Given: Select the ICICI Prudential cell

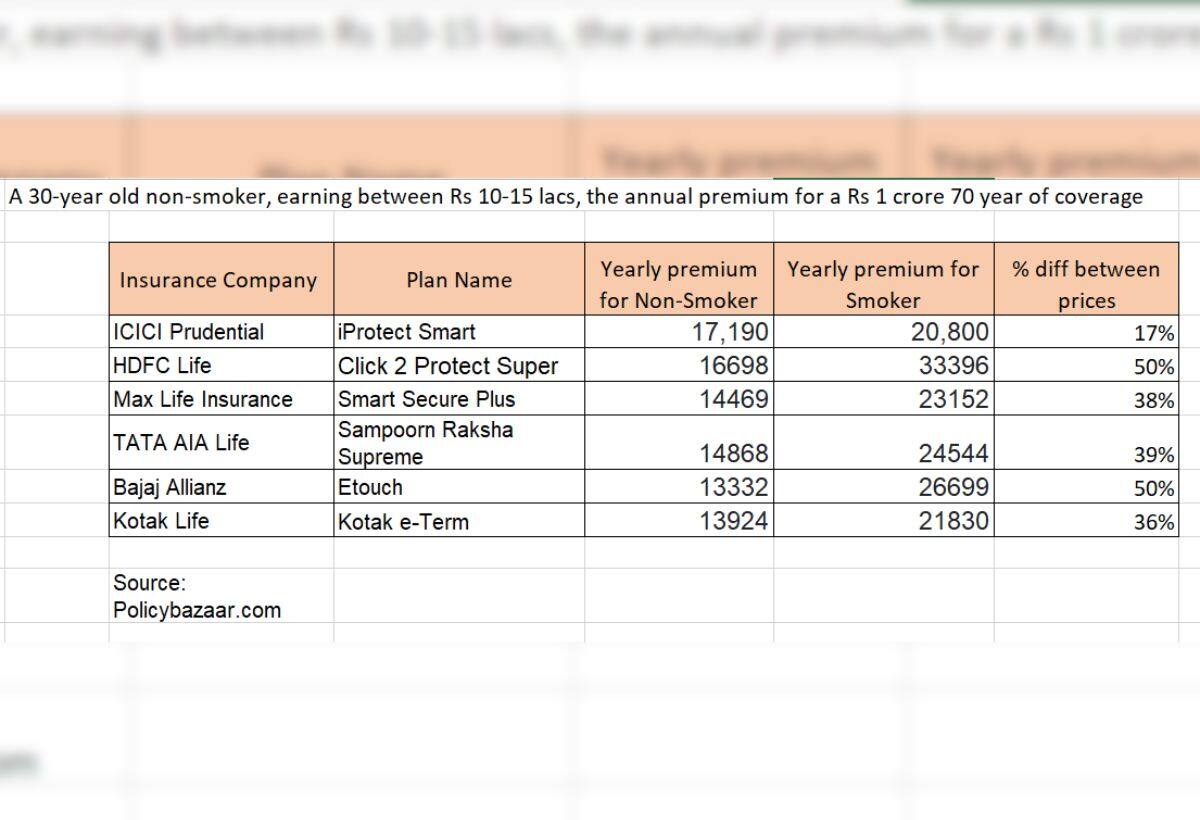Looking at the screenshot, I should point(221,332).
